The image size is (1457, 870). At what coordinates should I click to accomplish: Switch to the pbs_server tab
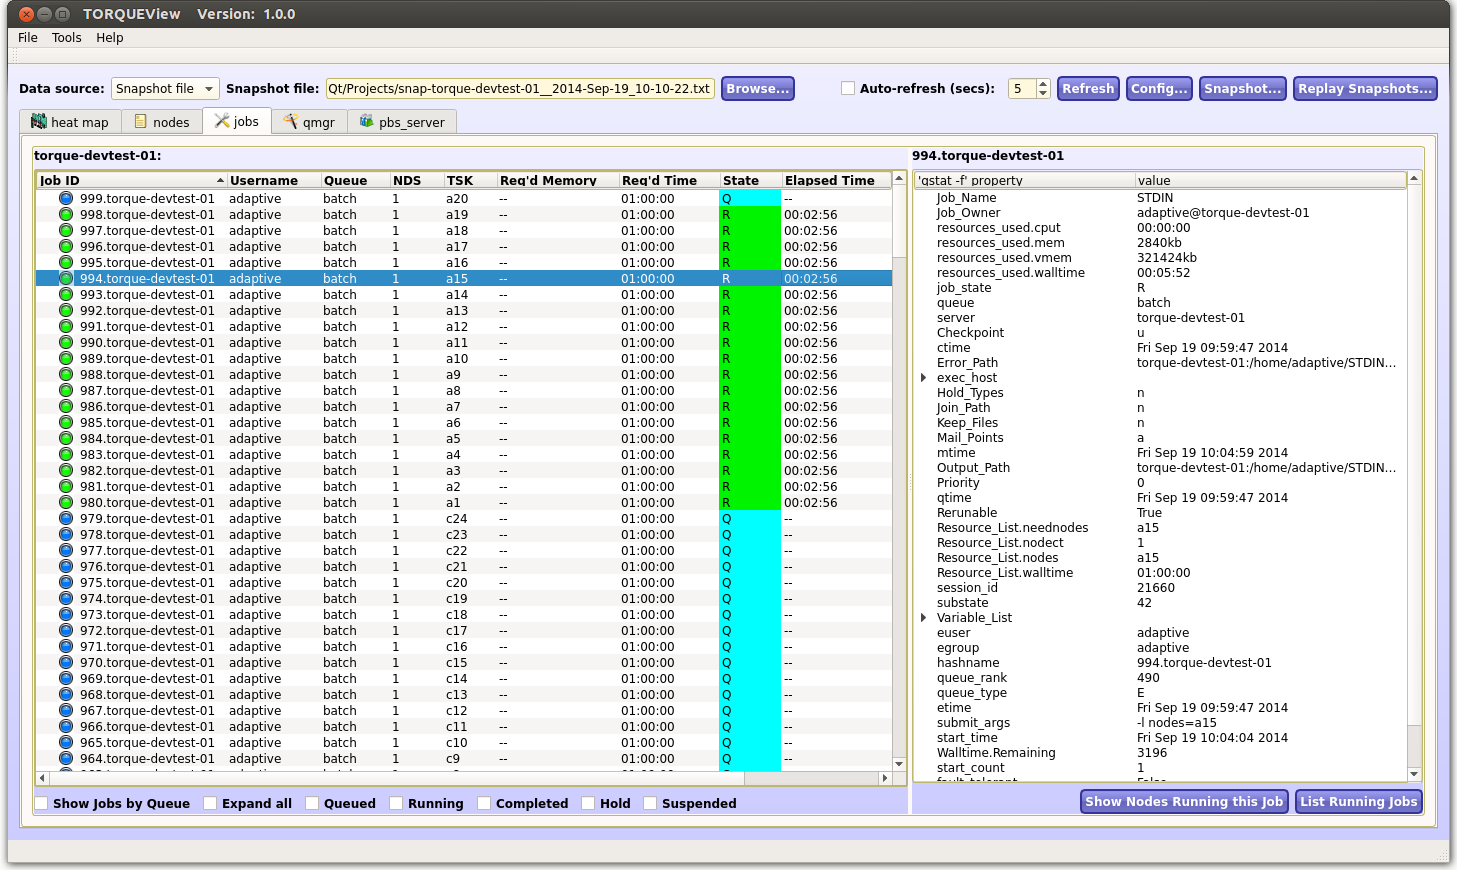coord(401,121)
